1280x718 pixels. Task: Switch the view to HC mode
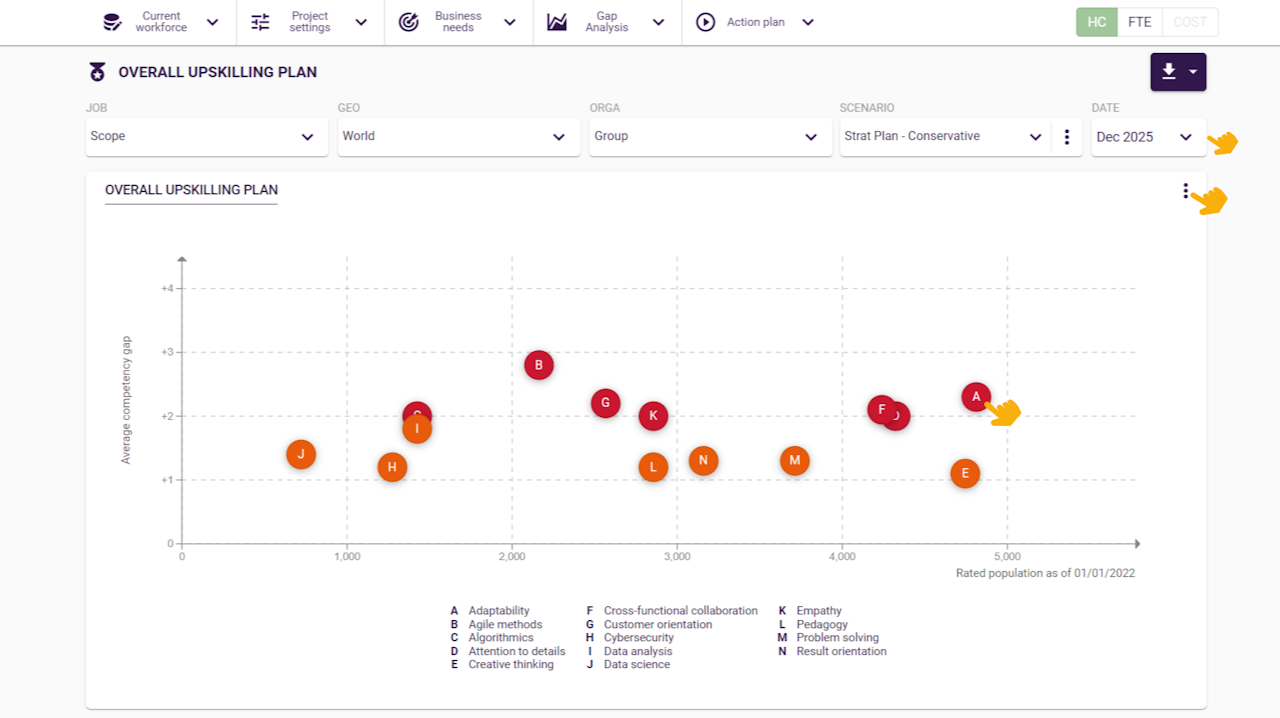coord(1097,22)
